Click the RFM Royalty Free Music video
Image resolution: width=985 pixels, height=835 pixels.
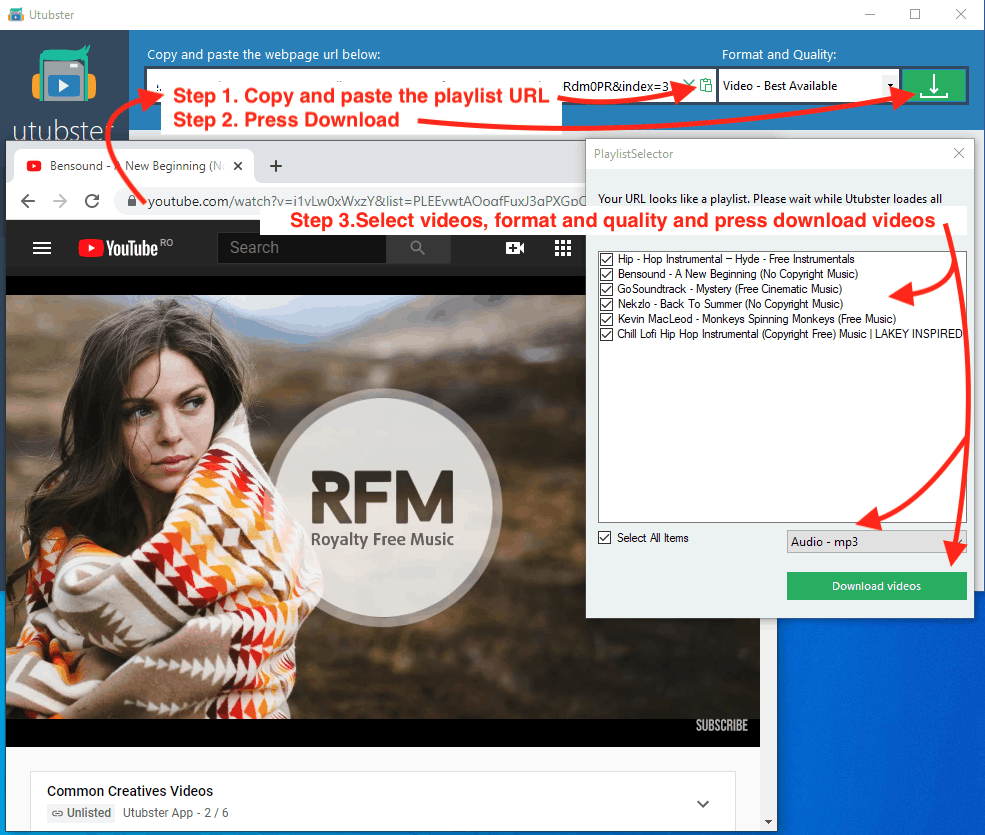pos(383,507)
